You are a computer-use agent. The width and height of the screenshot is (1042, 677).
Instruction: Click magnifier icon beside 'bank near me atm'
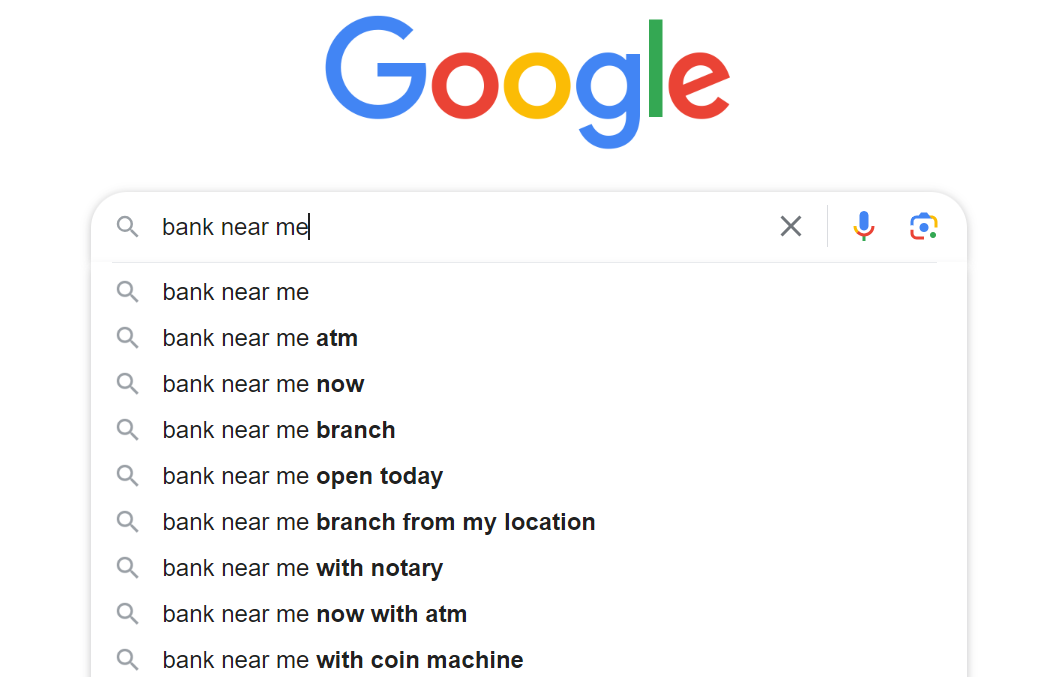[x=127, y=338]
